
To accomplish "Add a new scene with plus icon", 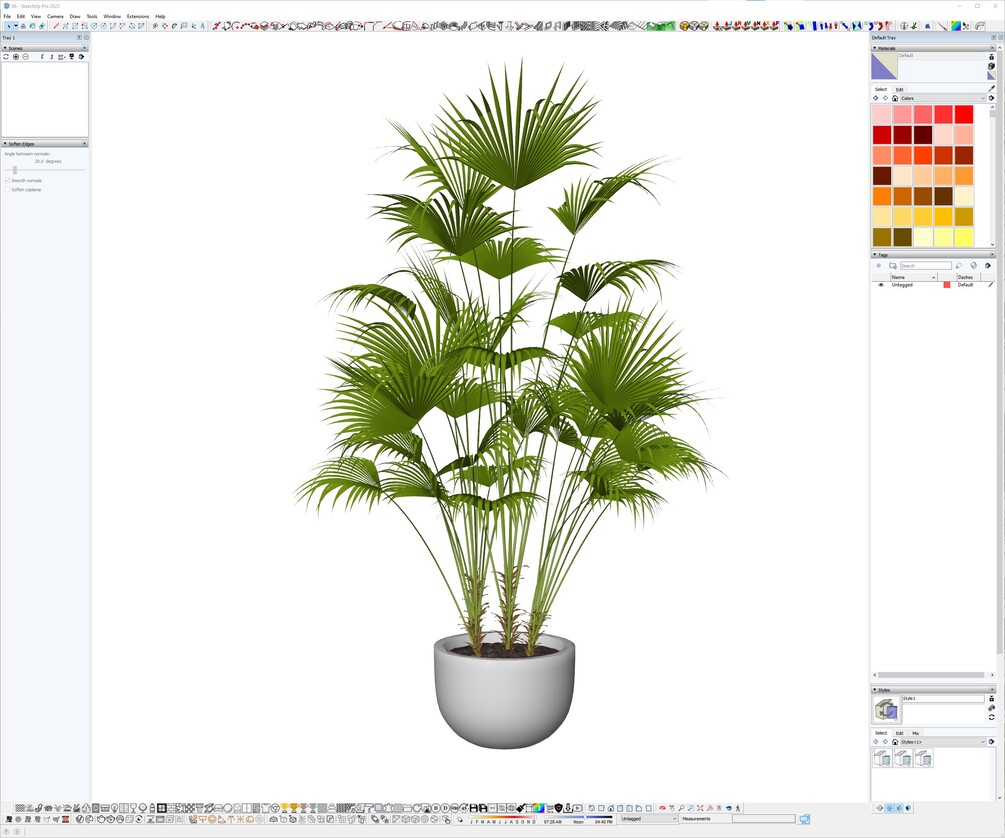I will click(16, 57).
